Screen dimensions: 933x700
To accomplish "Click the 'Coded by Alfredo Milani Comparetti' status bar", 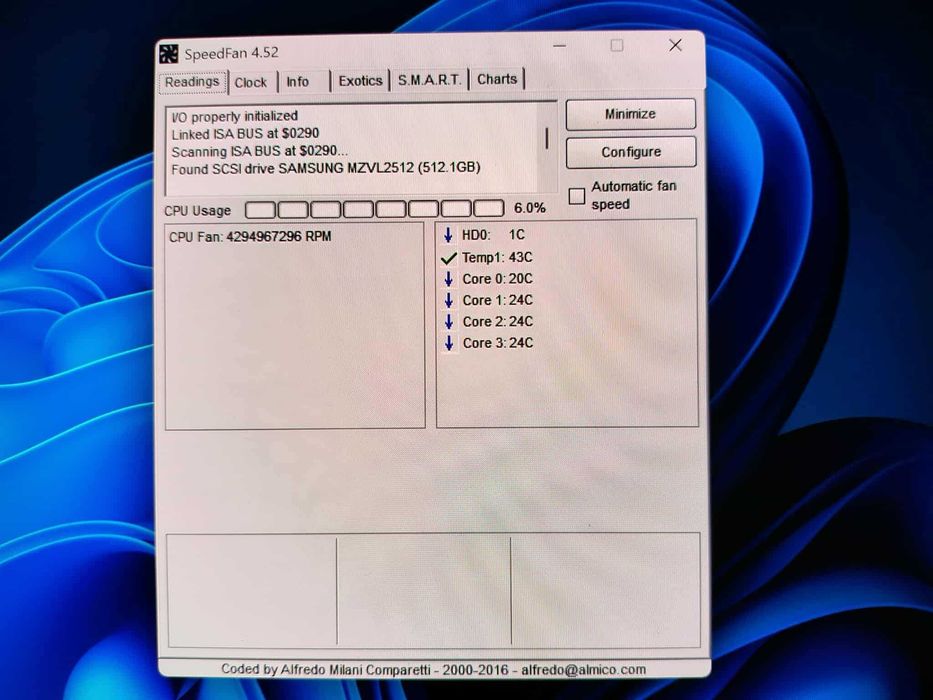I will coord(434,670).
